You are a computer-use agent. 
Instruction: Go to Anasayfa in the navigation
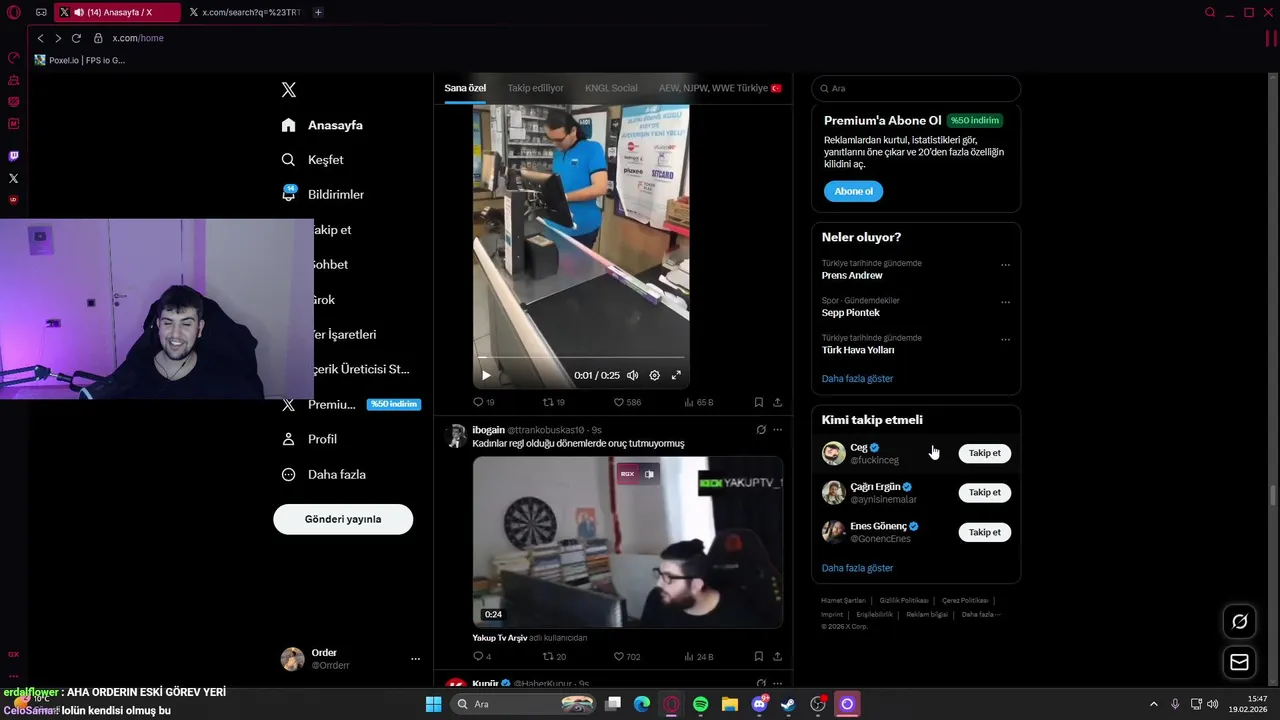point(322,125)
